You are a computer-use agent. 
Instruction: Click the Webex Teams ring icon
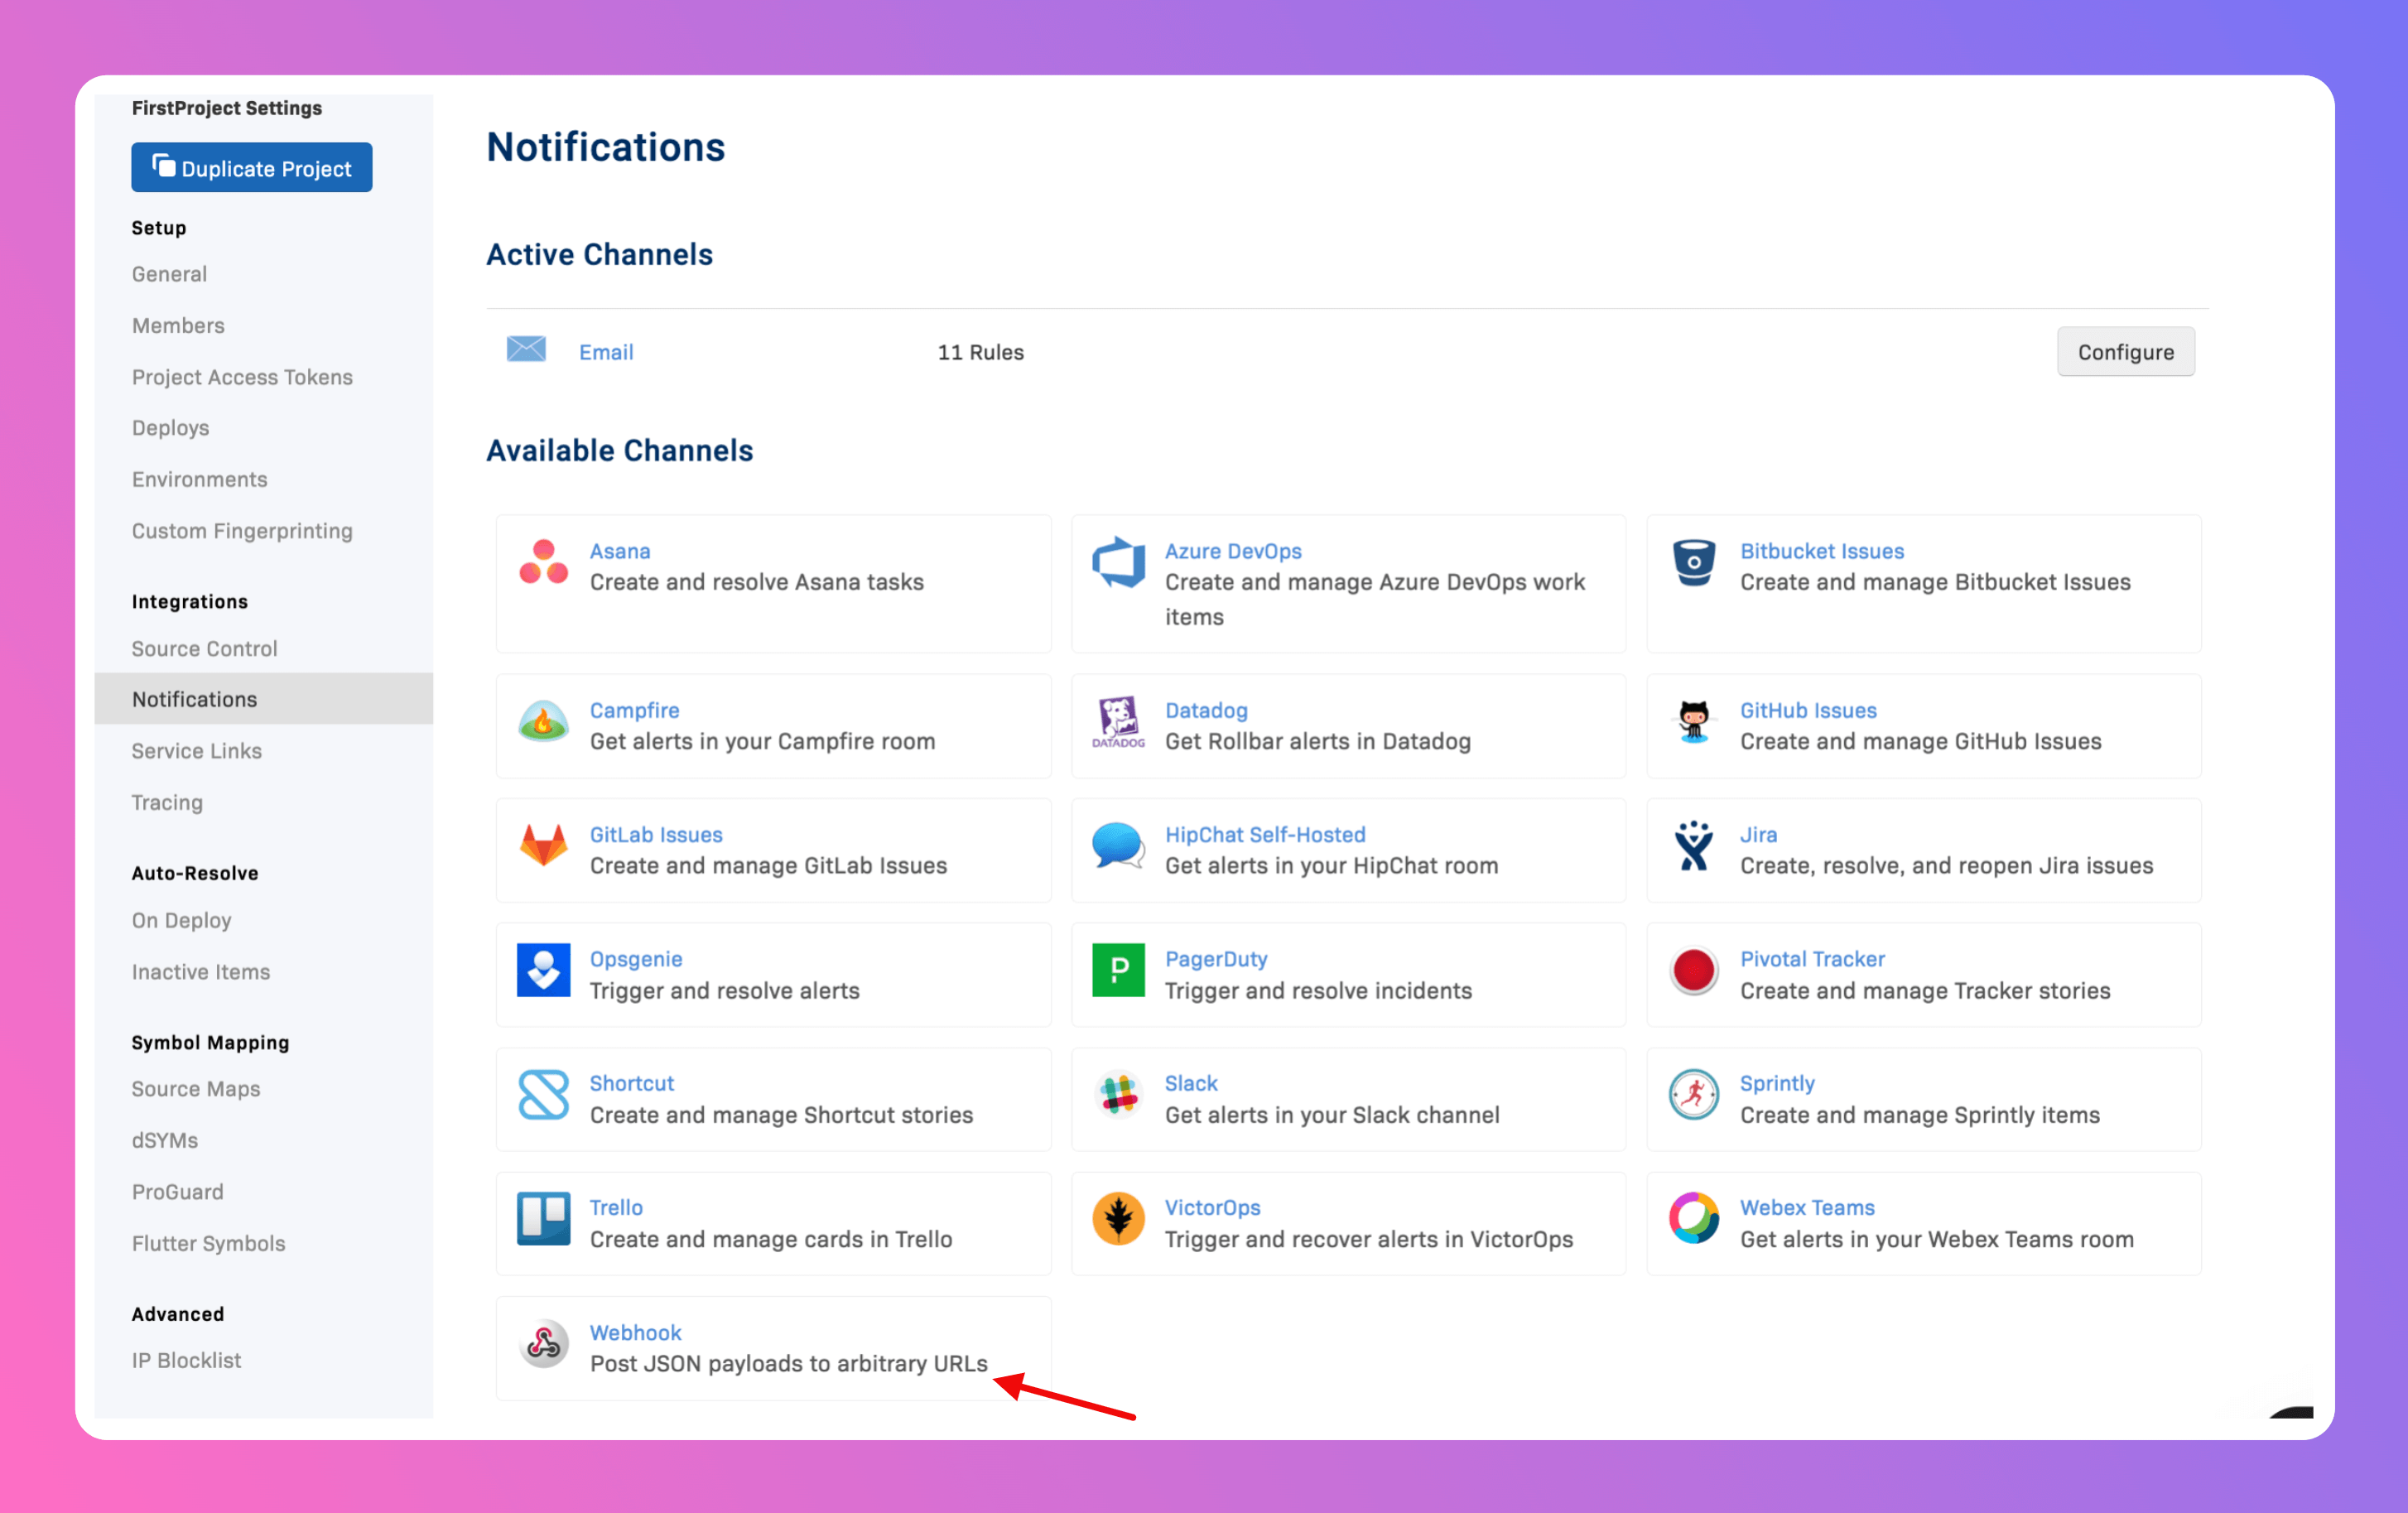tap(1693, 1219)
